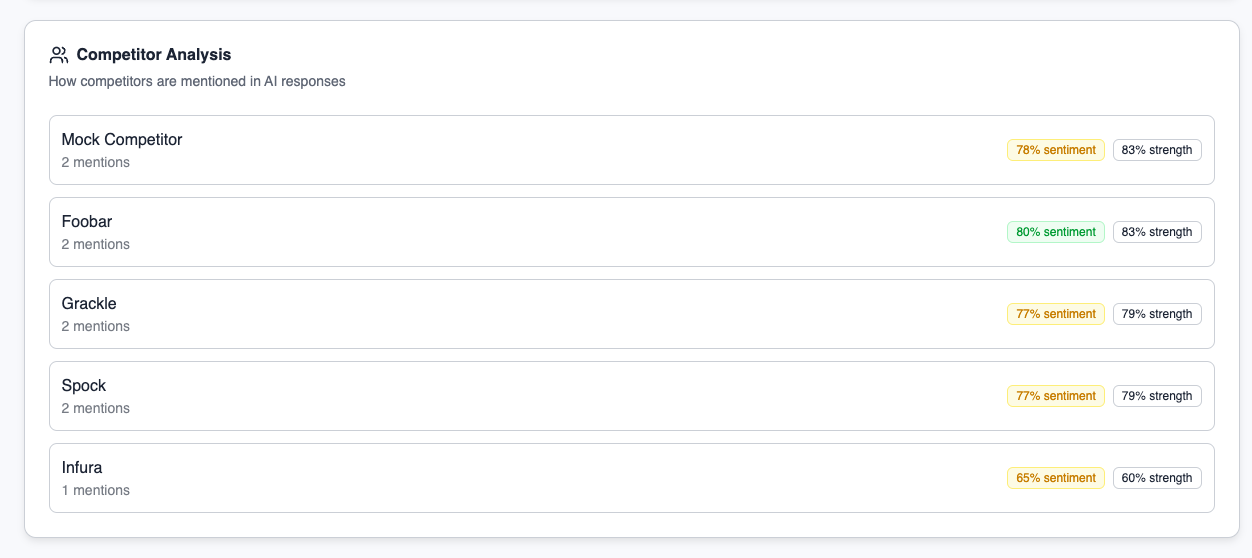
Task: Click the '2 mentions' text under Mock Competitor
Action: (x=96, y=163)
